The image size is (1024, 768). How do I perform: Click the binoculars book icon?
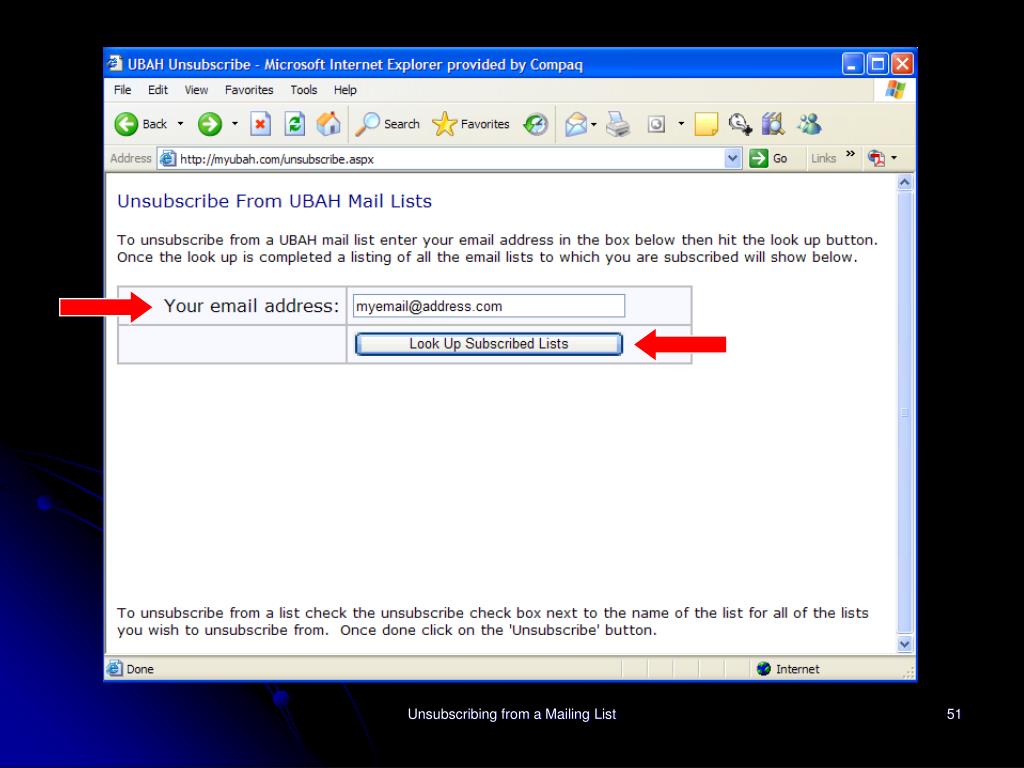773,124
